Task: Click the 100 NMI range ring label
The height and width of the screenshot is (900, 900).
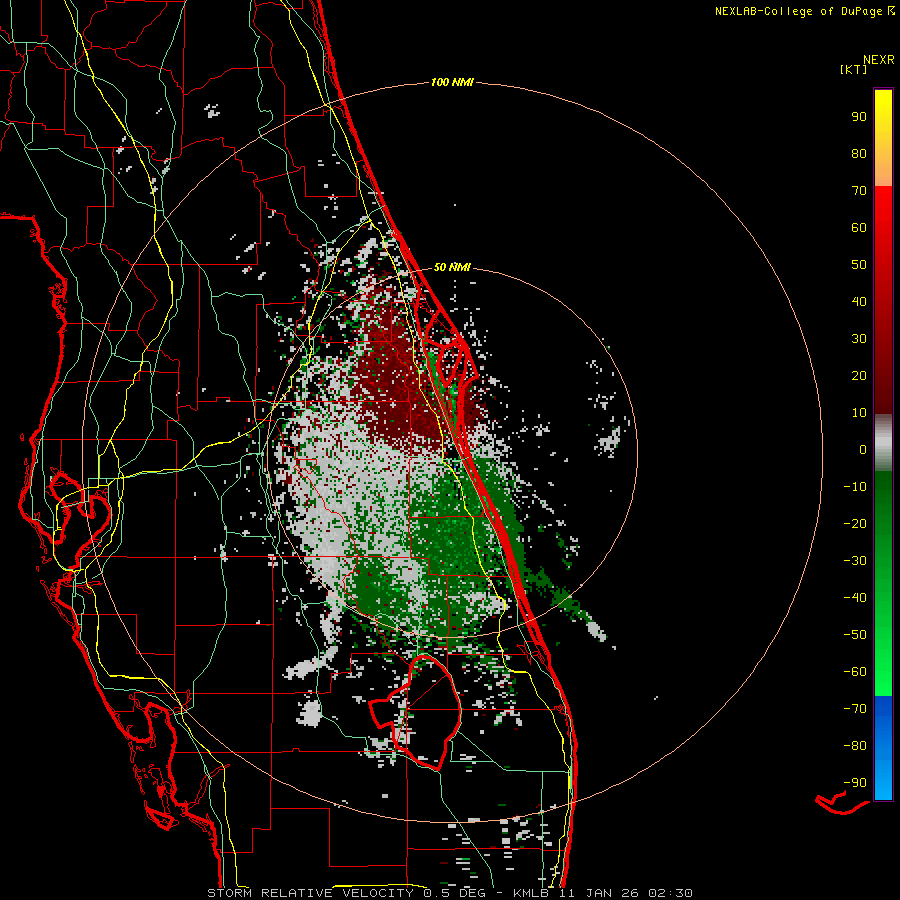Action: coord(452,83)
